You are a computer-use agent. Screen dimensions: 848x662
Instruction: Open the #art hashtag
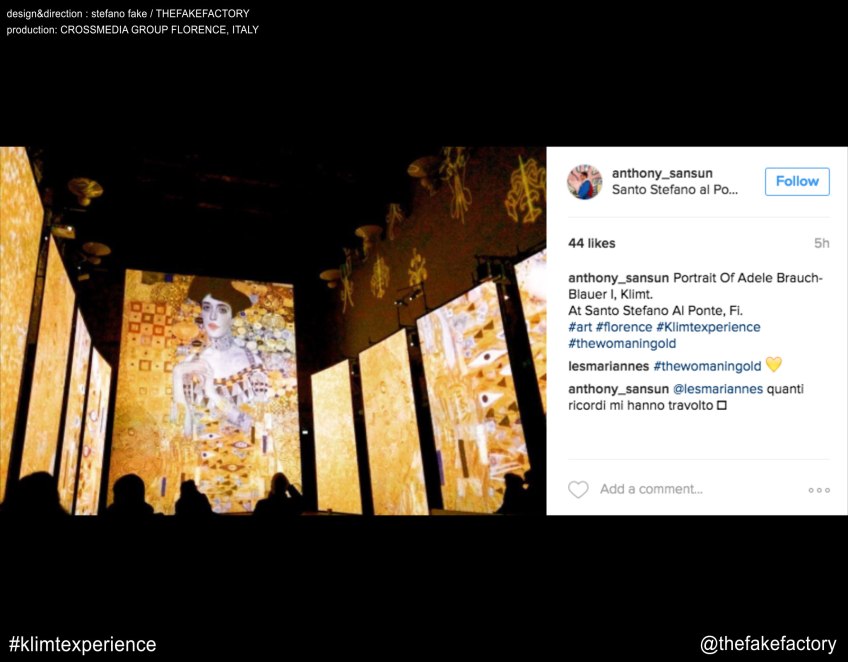click(x=580, y=327)
